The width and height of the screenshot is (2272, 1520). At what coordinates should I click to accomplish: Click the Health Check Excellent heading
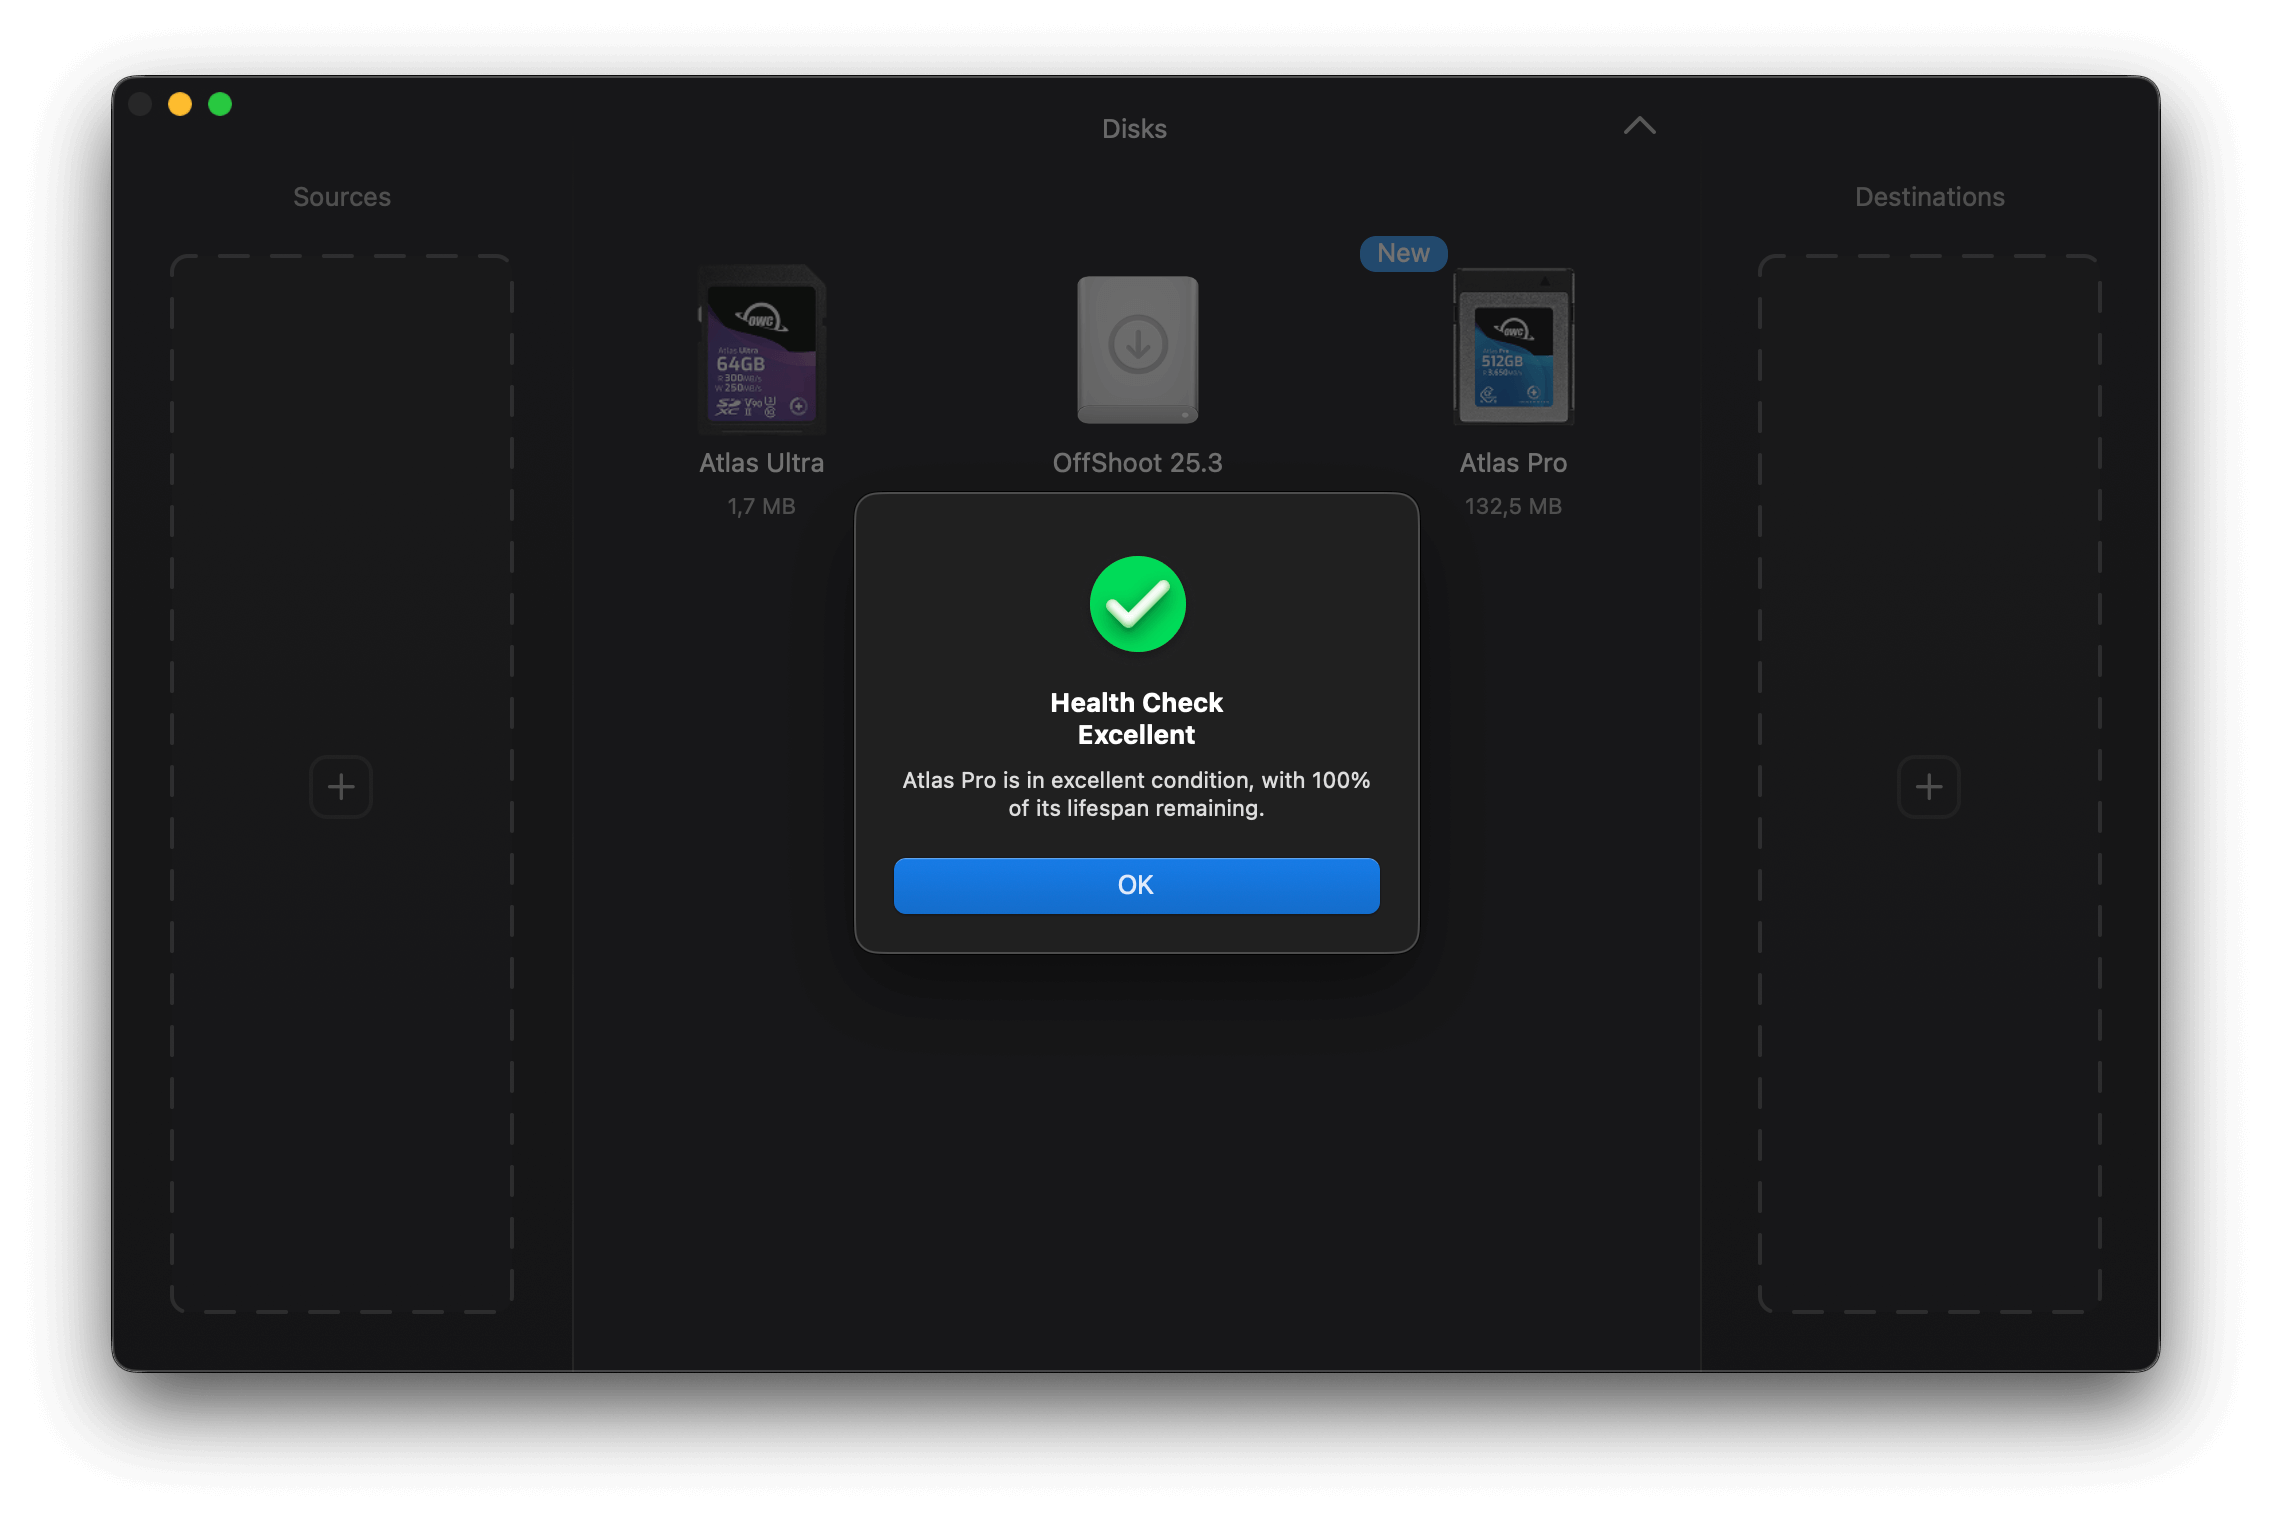[1136, 718]
